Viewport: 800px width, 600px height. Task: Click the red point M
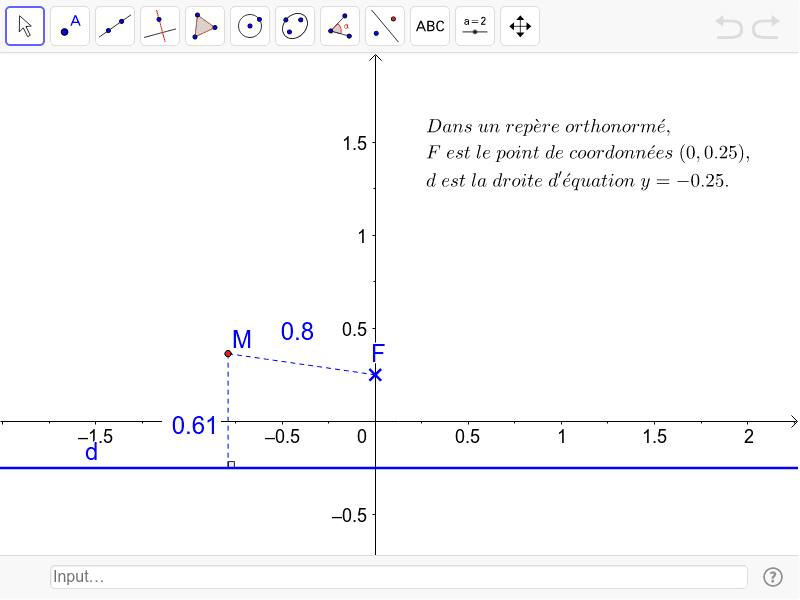[x=228, y=354]
